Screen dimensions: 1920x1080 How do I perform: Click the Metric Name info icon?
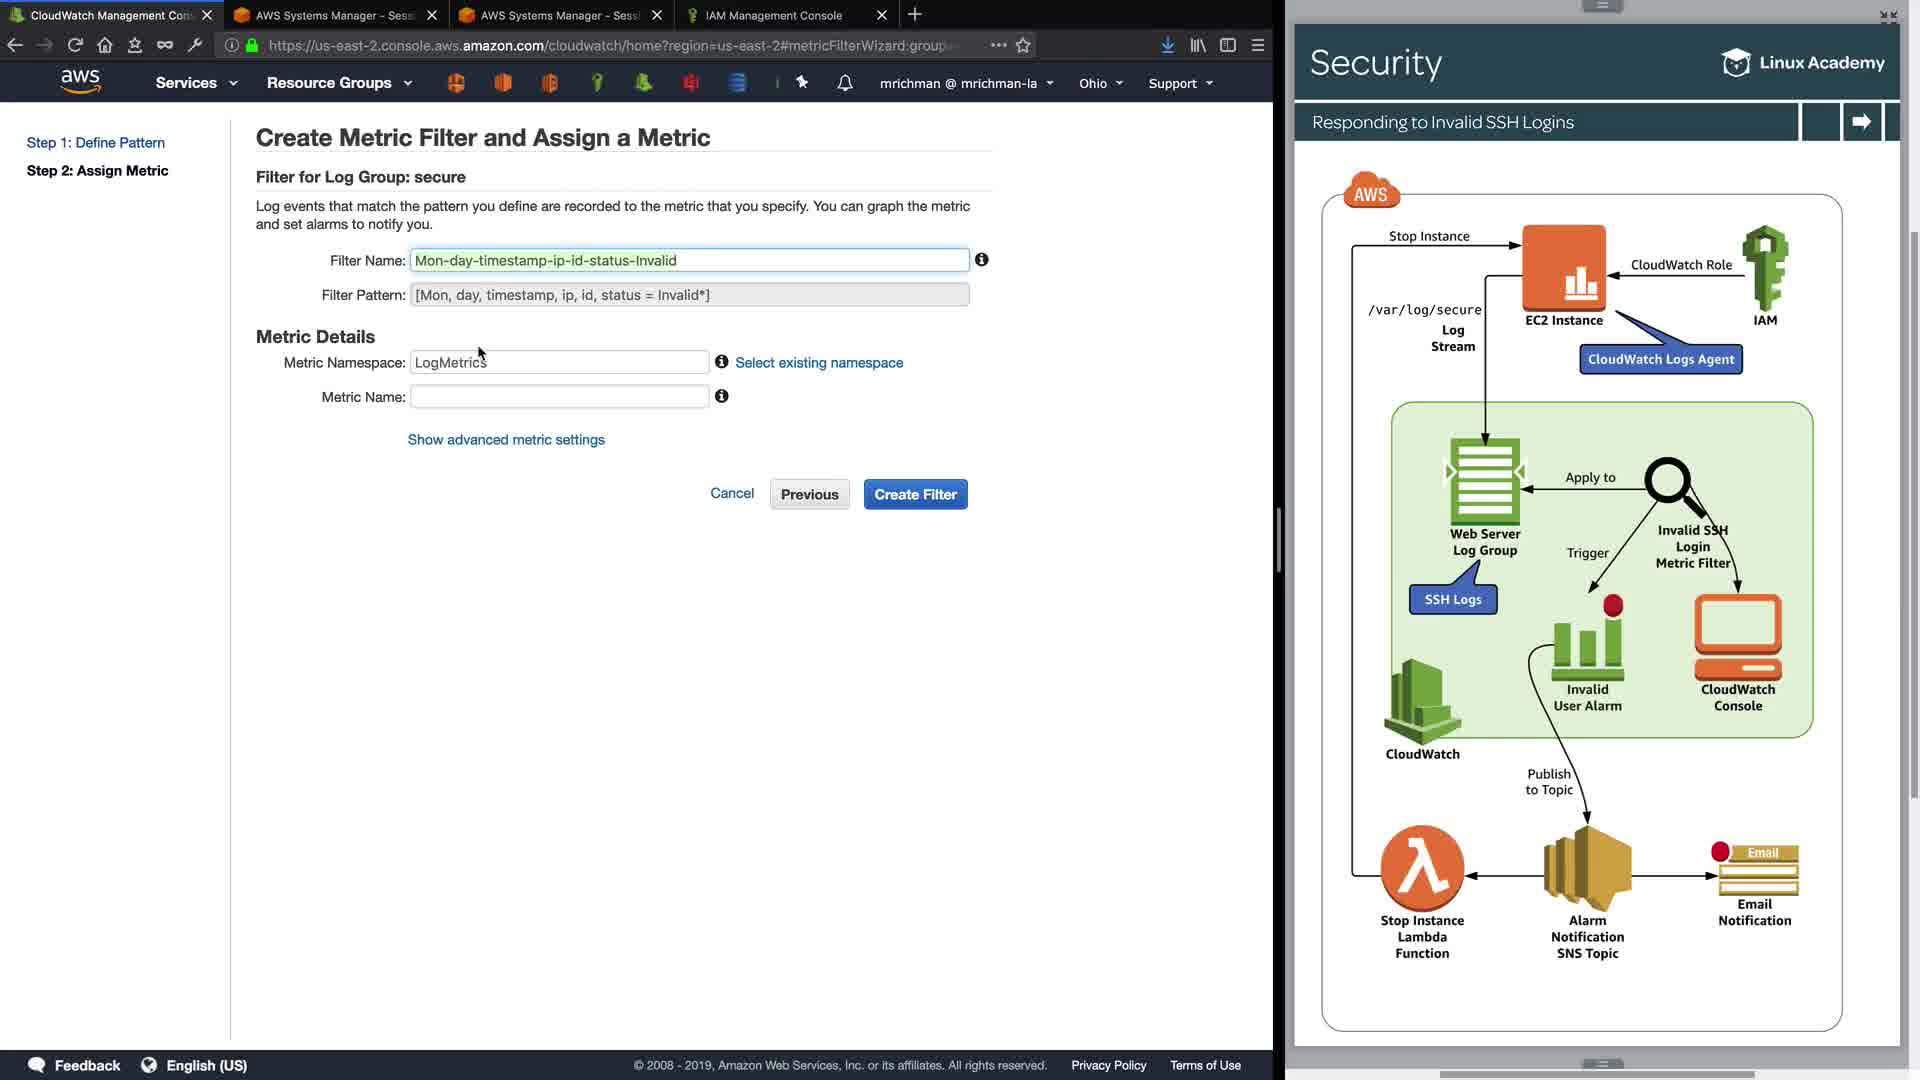(x=722, y=397)
